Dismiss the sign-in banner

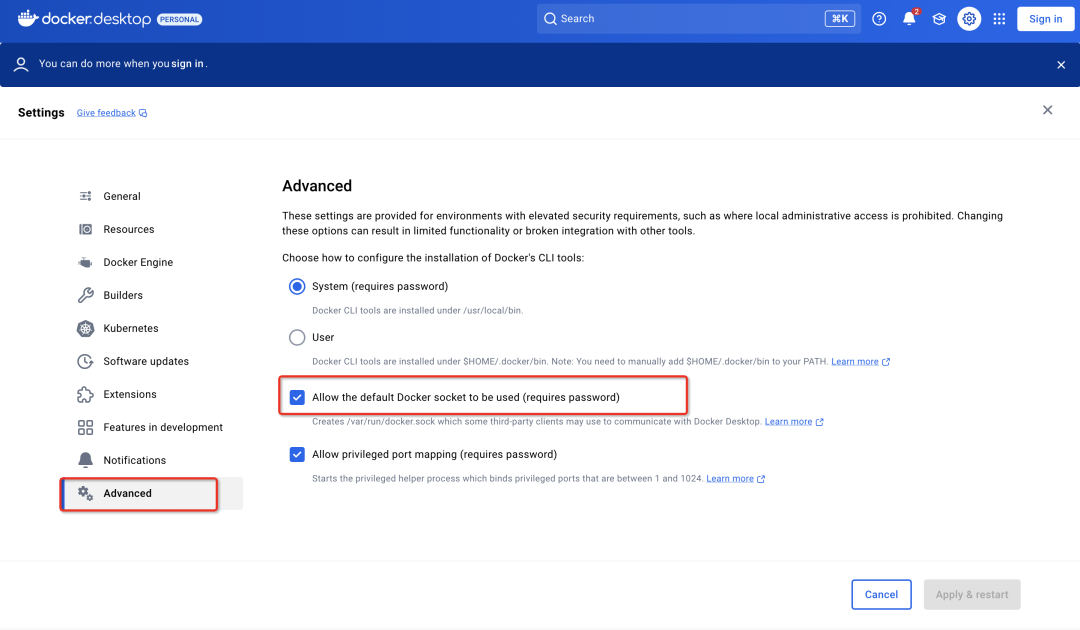[x=1061, y=65]
